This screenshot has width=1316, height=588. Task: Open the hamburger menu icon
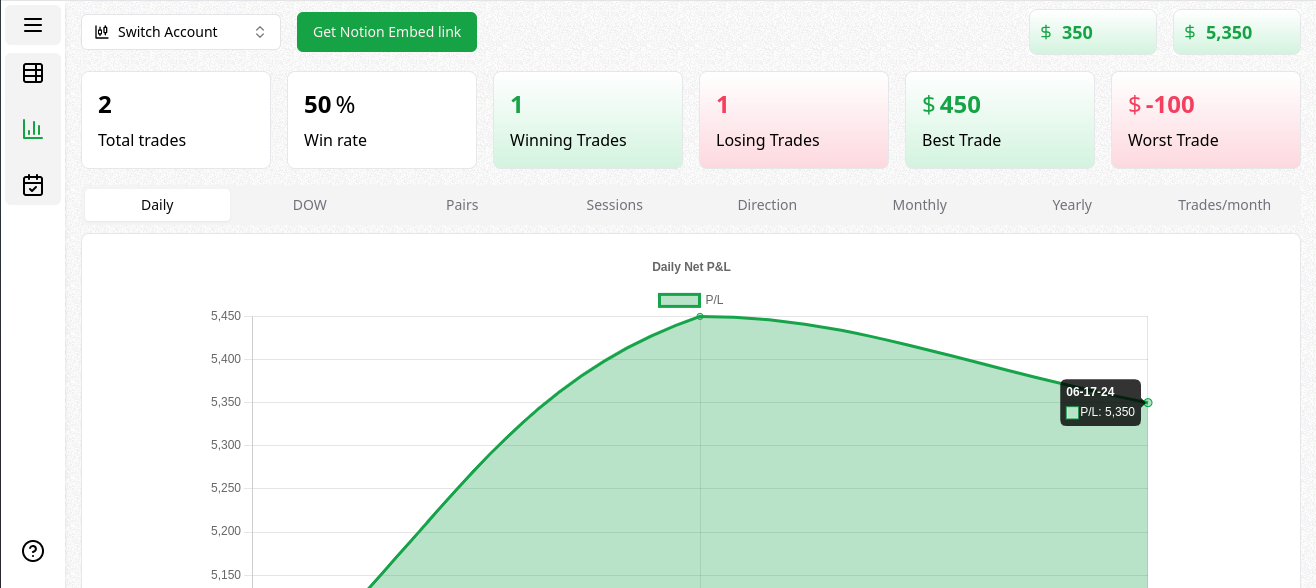click(x=33, y=25)
